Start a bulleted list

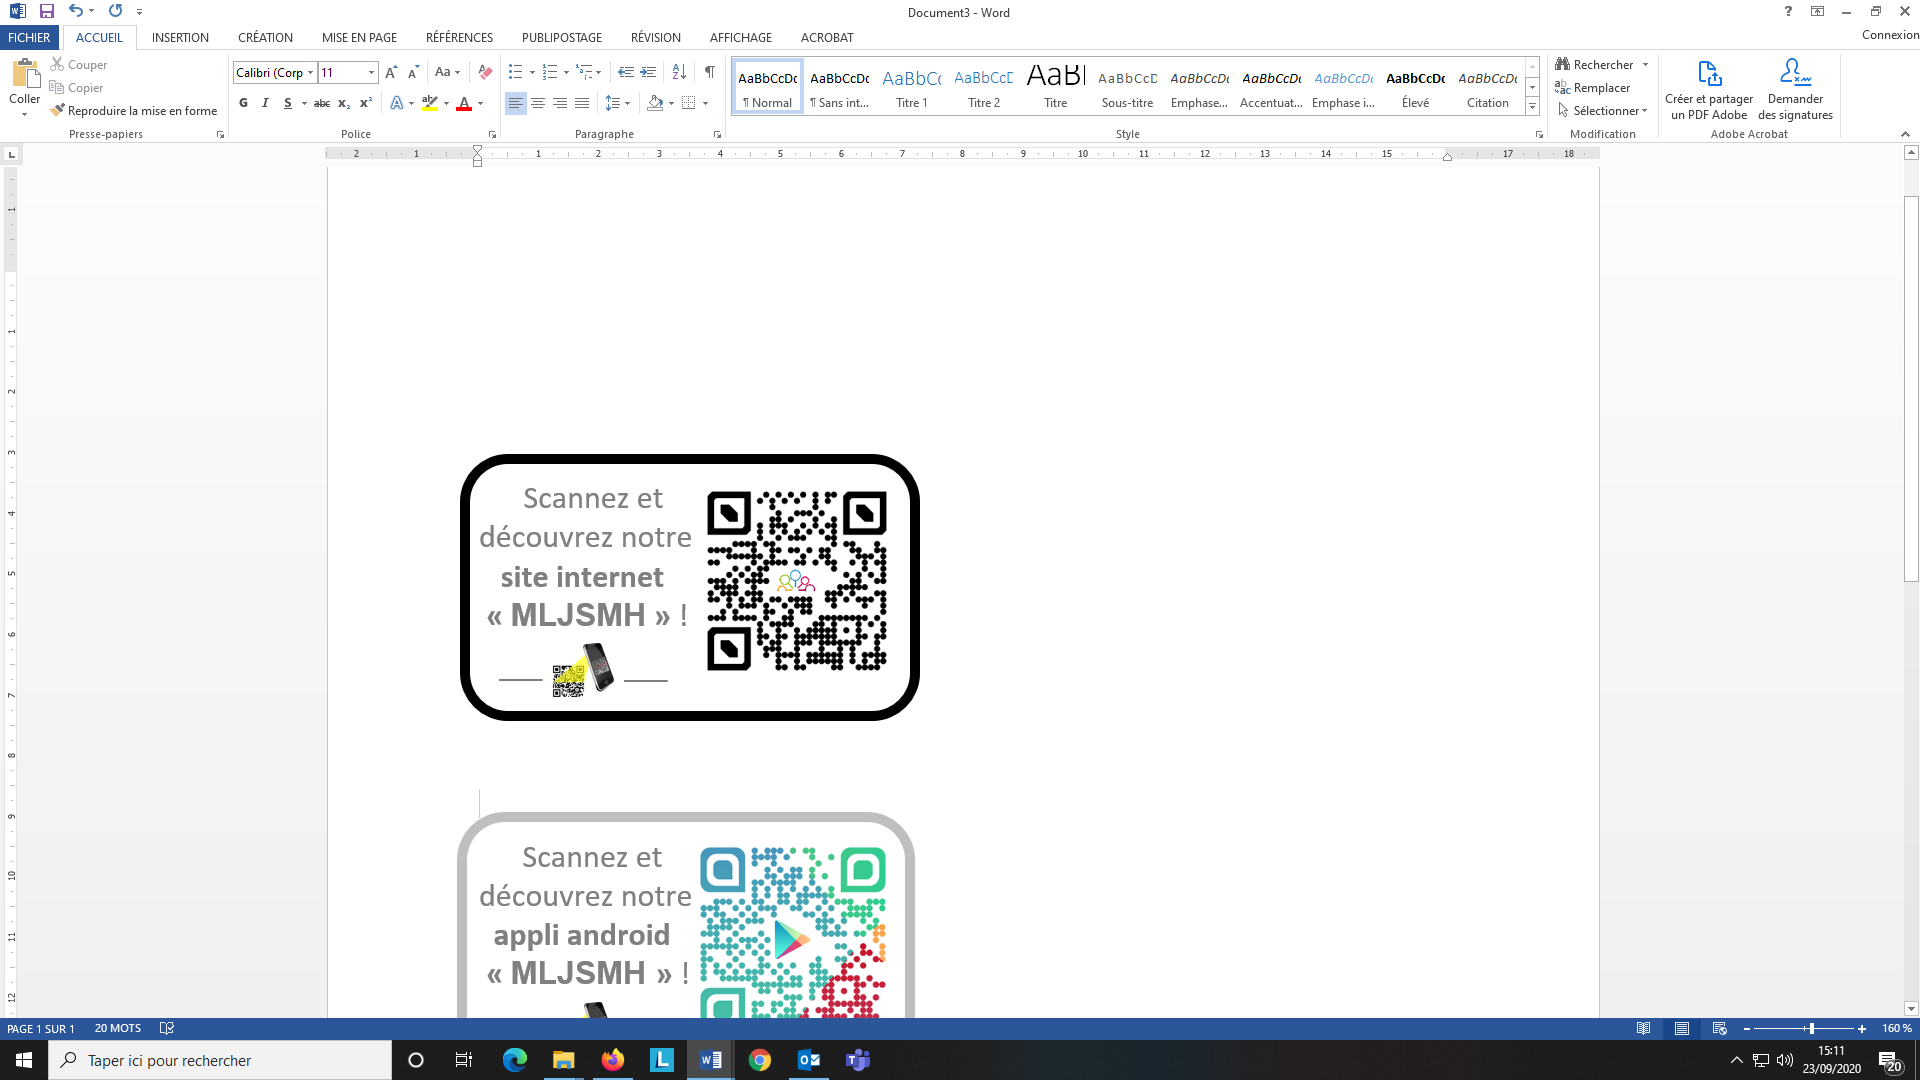click(x=515, y=72)
